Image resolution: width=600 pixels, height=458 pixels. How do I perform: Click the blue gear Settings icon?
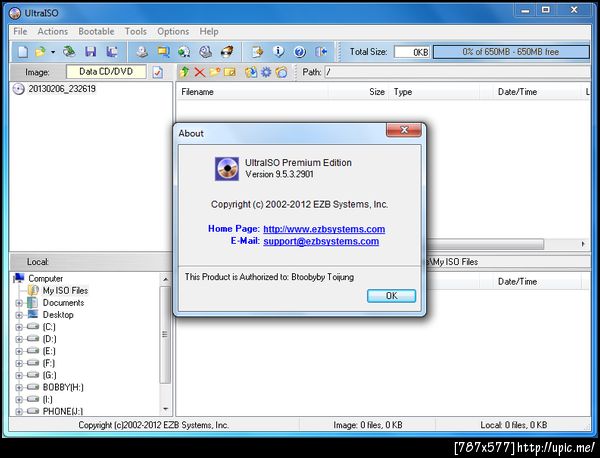point(266,72)
